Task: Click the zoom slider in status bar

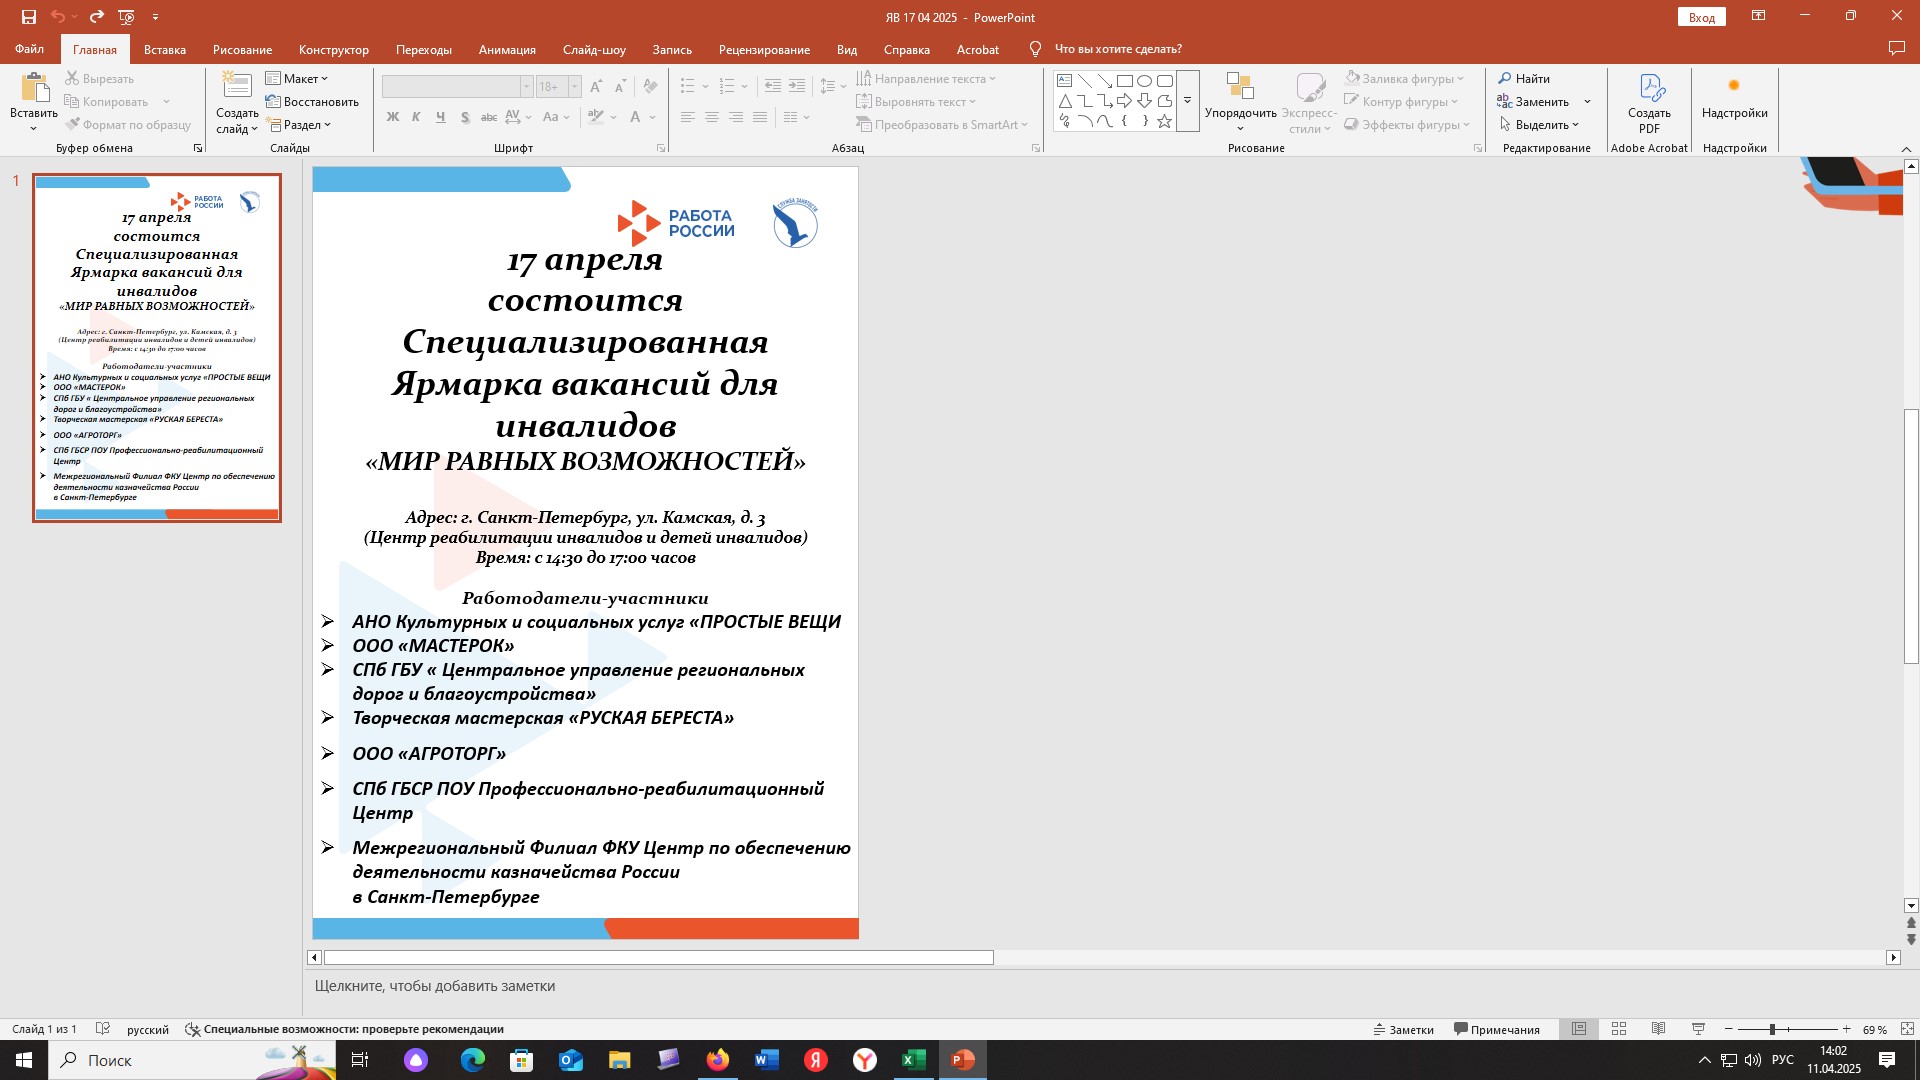Action: coord(1772,1029)
